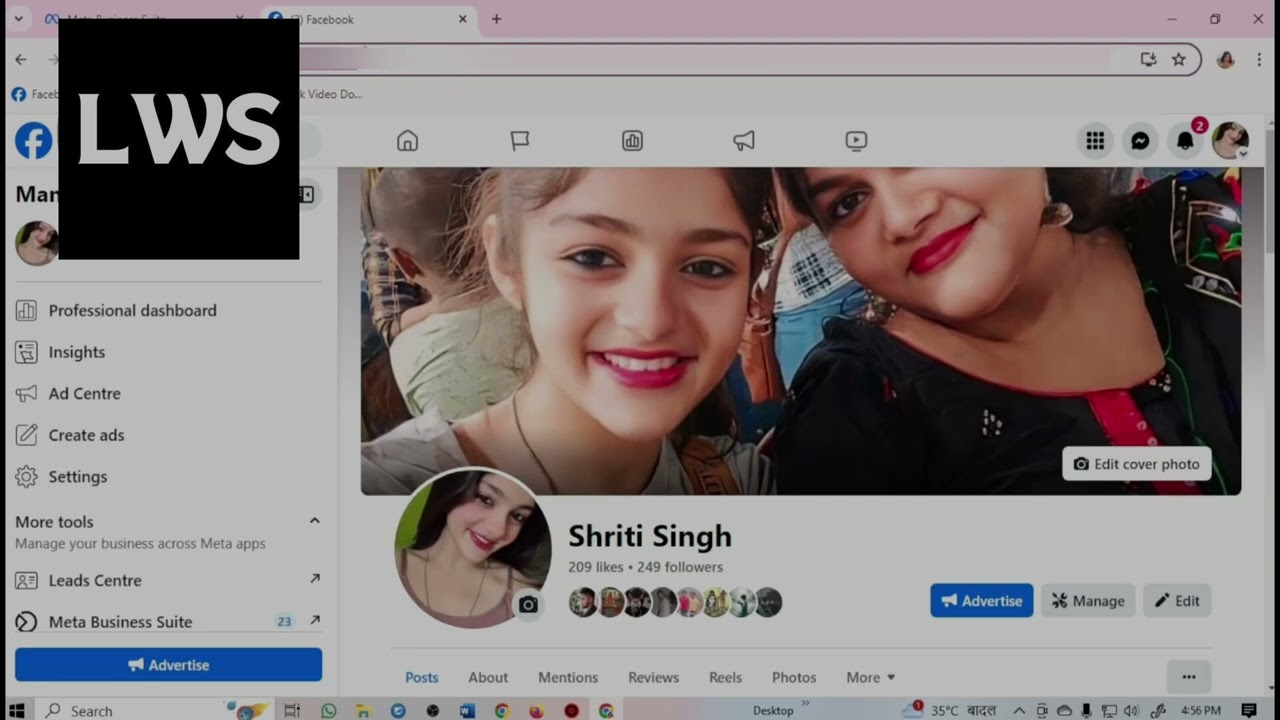
Task: Toggle the sidebar collapse panel icon
Action: 306,195
